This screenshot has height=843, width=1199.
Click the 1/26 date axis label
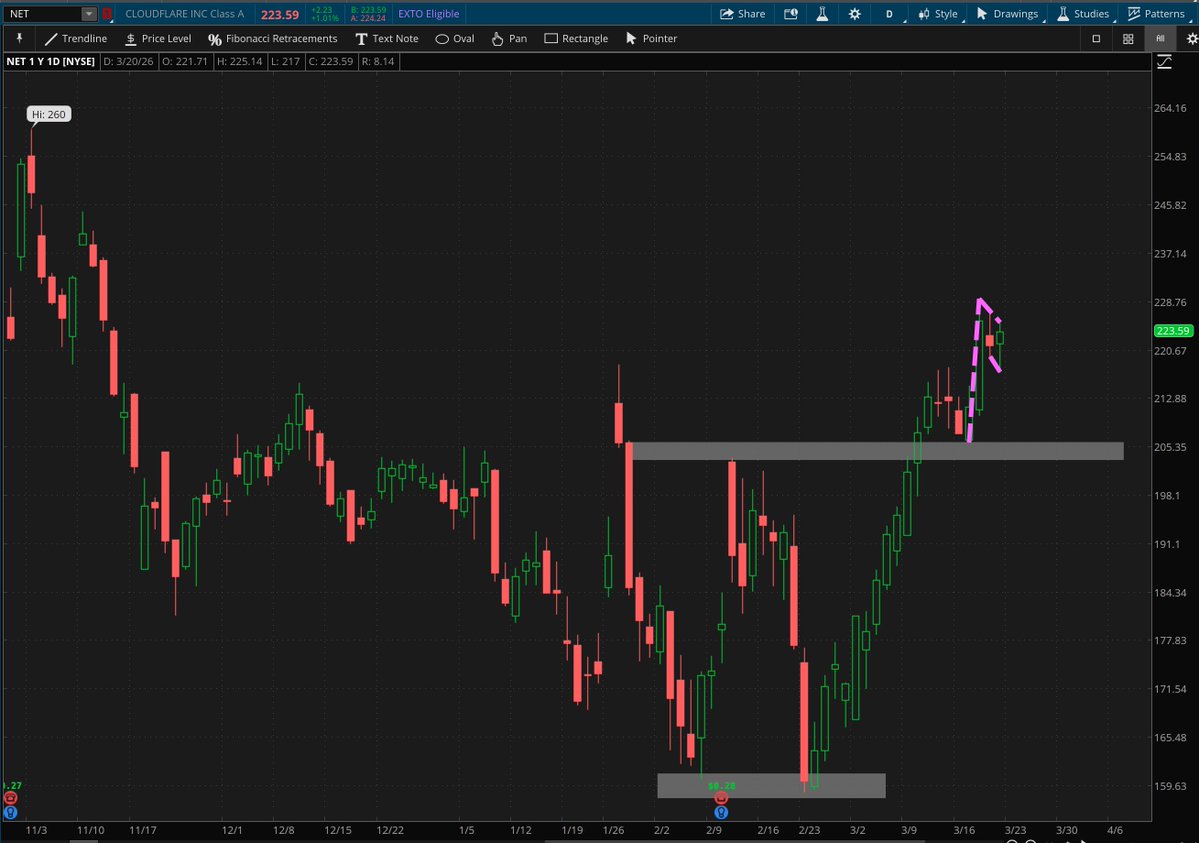tap(613, 830)
